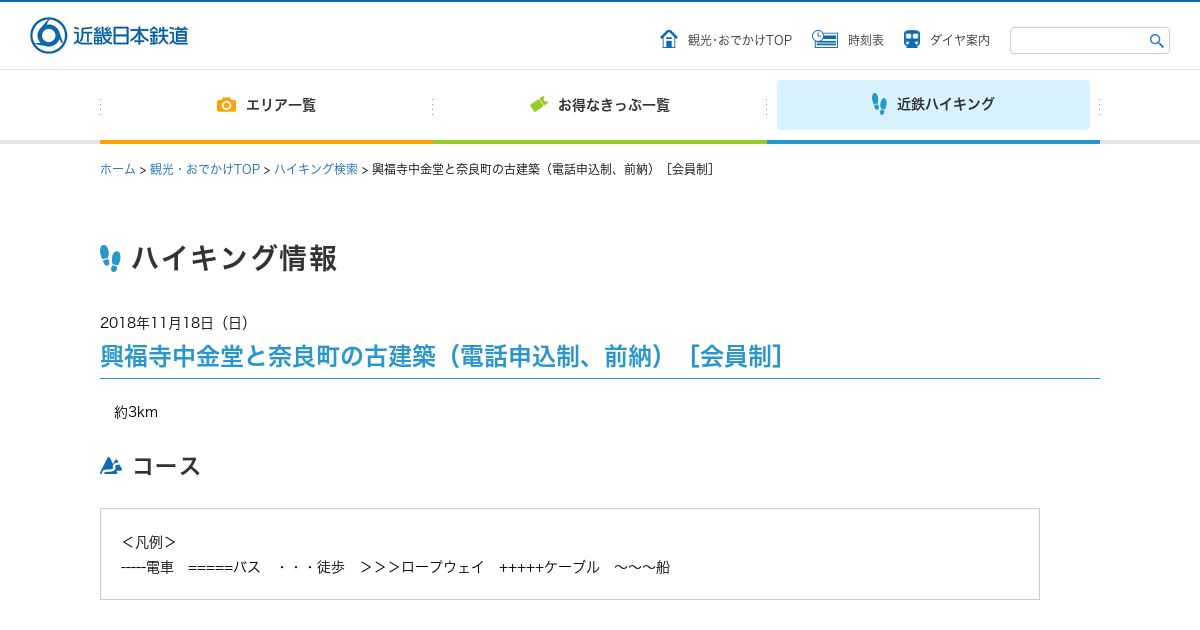
Task: Click the -----電車 legend entry
Action: [147, 567]
